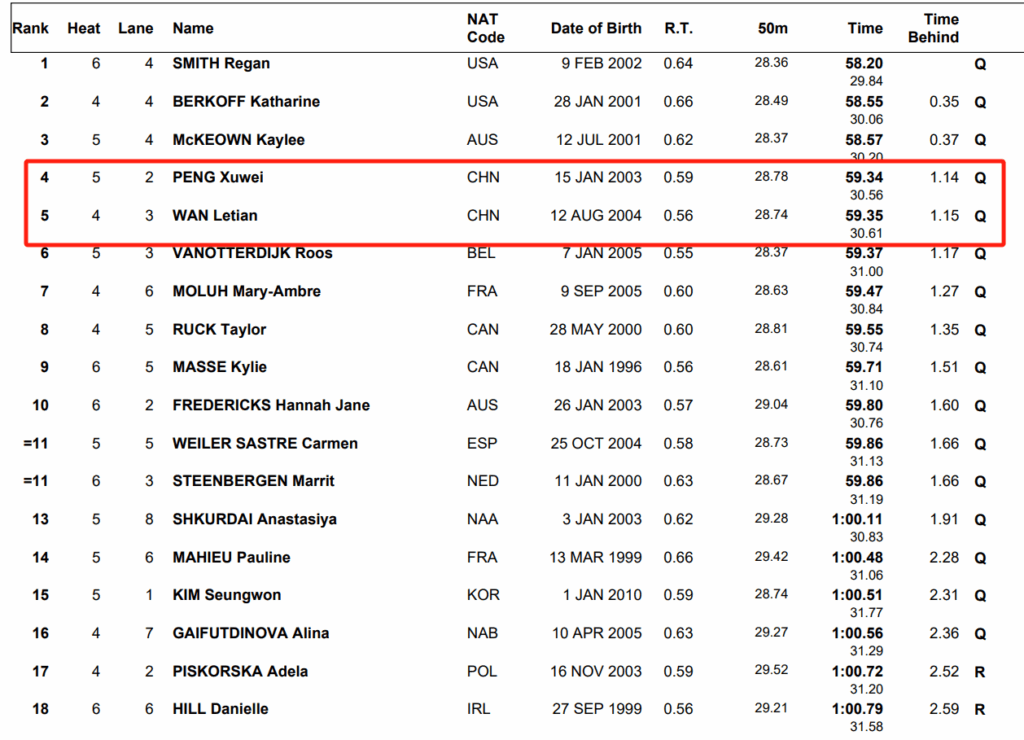
Task: Click the Lane column header
Action: tap(136, 28)
